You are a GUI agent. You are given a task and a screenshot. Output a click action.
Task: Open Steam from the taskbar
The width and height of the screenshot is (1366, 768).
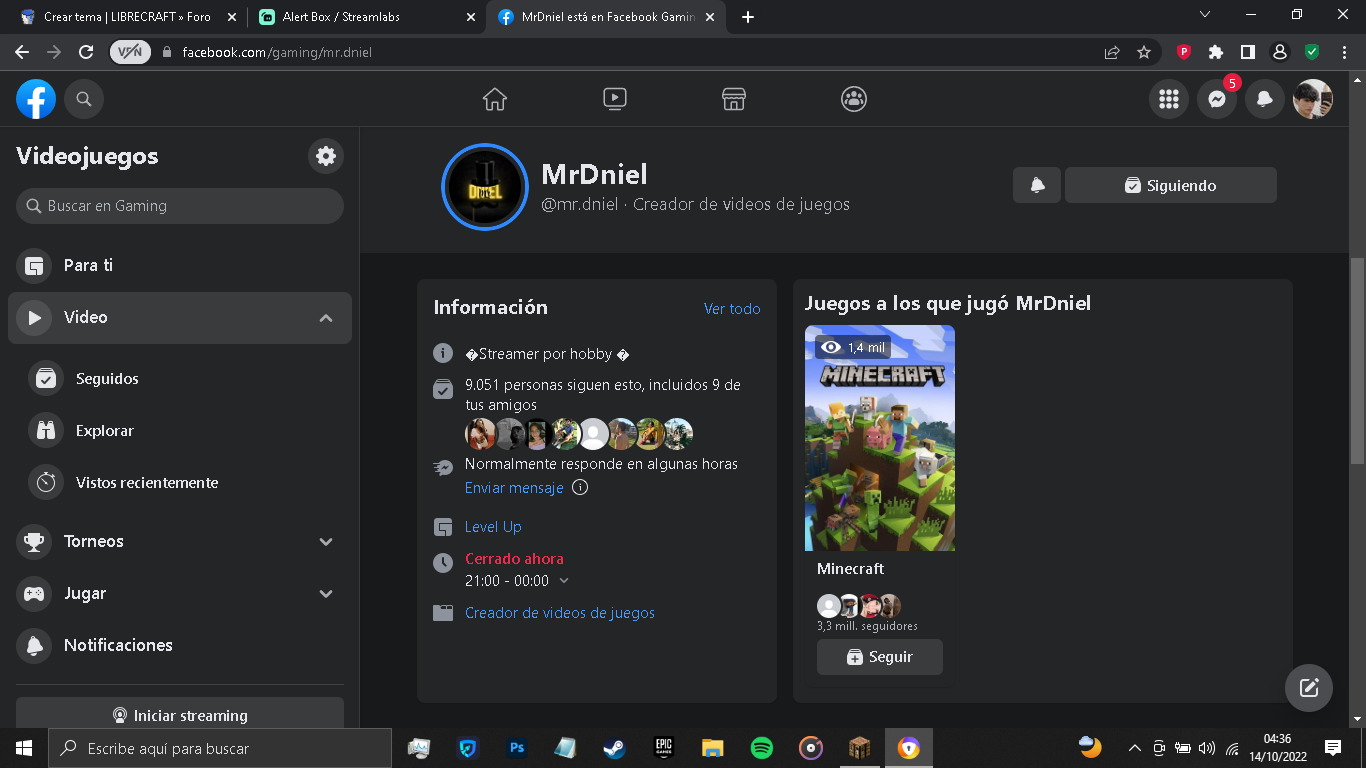[614, 748]
